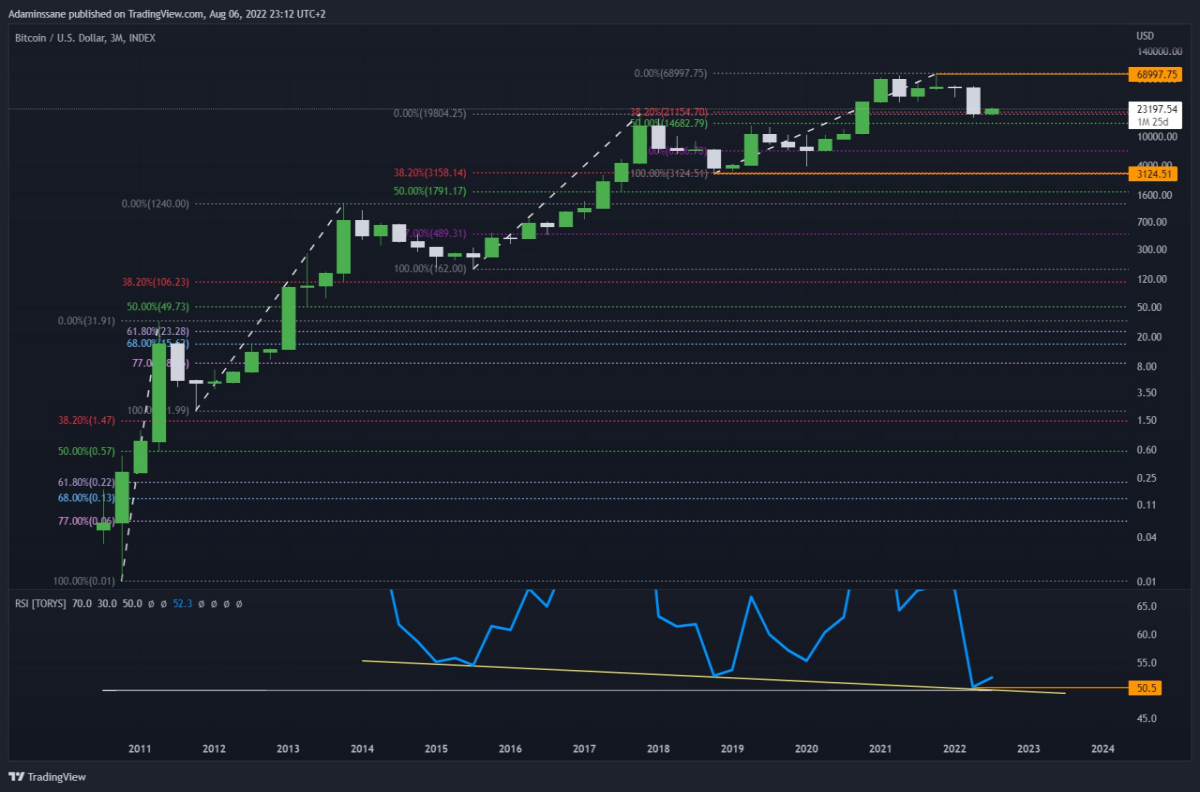Screen dimensions: 1200x792
Task: Click the USD currency label on price axis
Action: click(1145, 36)
